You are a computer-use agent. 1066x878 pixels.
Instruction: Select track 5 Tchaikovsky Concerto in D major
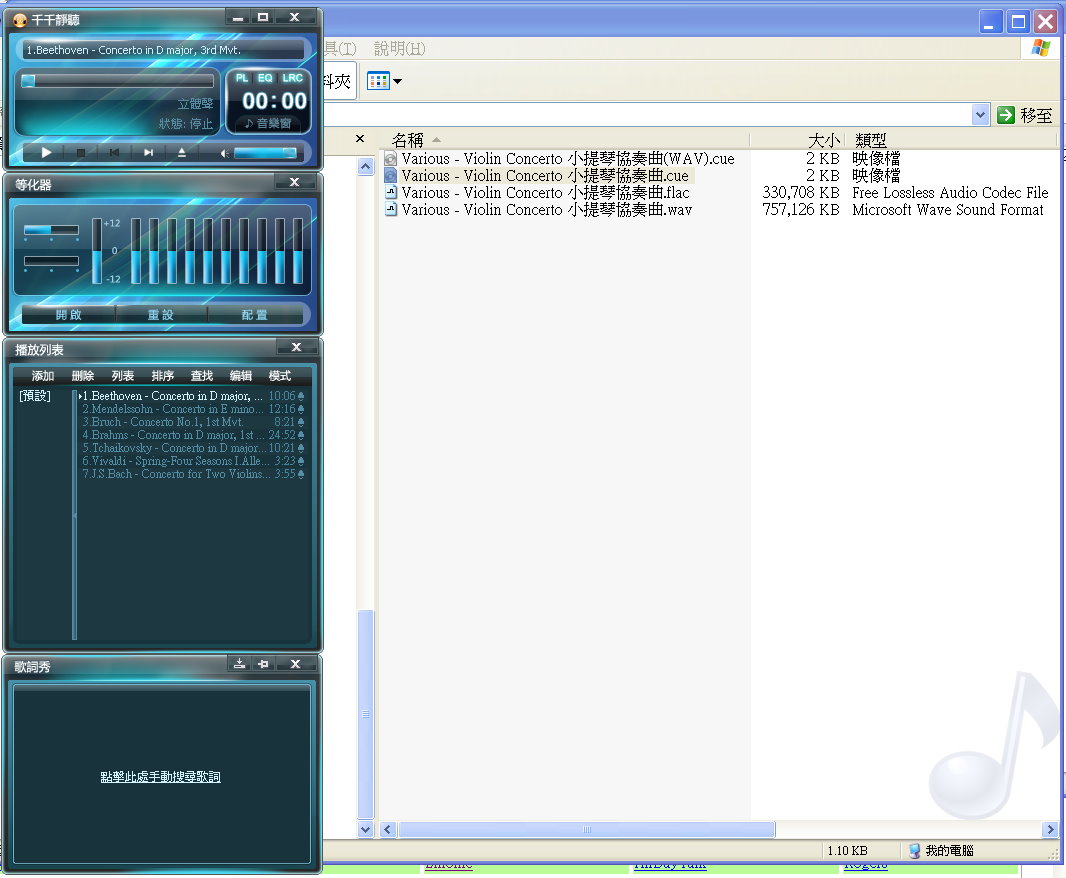click(x=192, y=448)
